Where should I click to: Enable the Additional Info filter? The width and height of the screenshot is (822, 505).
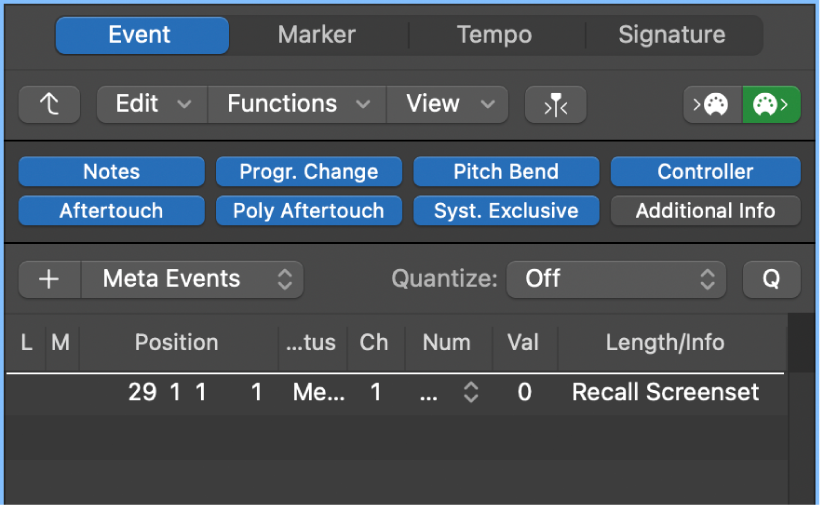[705, 211]
